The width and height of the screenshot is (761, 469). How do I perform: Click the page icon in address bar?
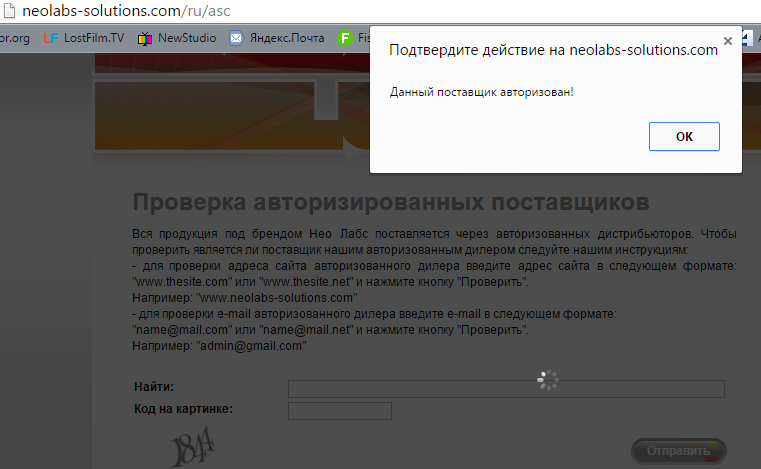[10, 10]
